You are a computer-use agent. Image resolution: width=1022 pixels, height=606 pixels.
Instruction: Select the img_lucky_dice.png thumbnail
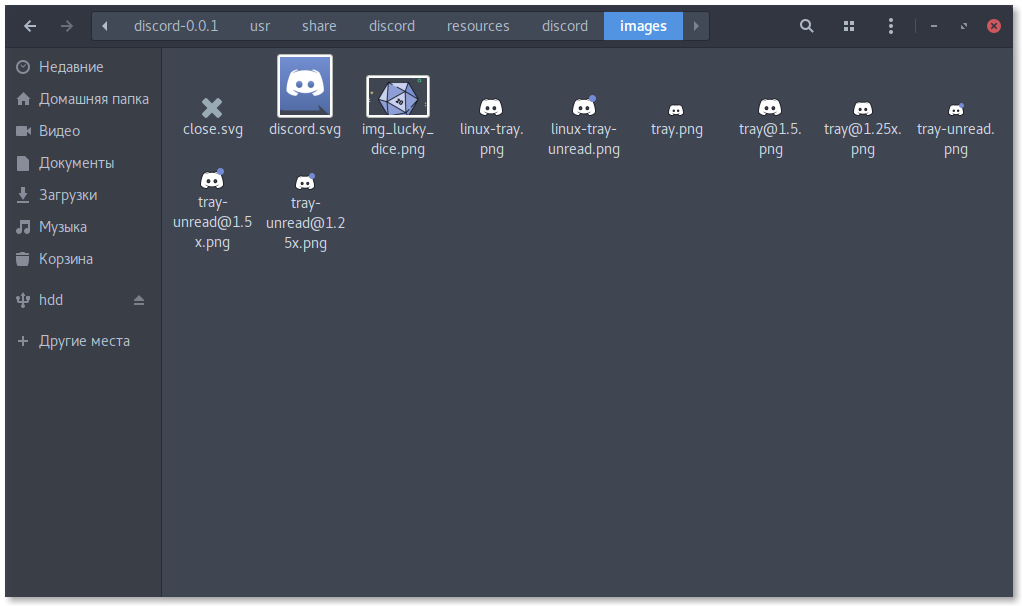(x=398, y=96)
